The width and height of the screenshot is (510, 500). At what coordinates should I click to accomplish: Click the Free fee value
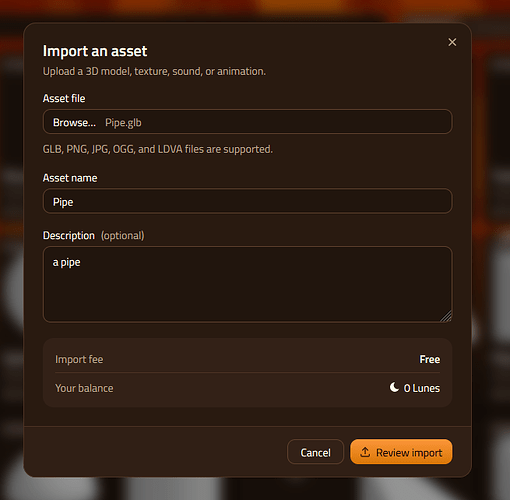430,359
